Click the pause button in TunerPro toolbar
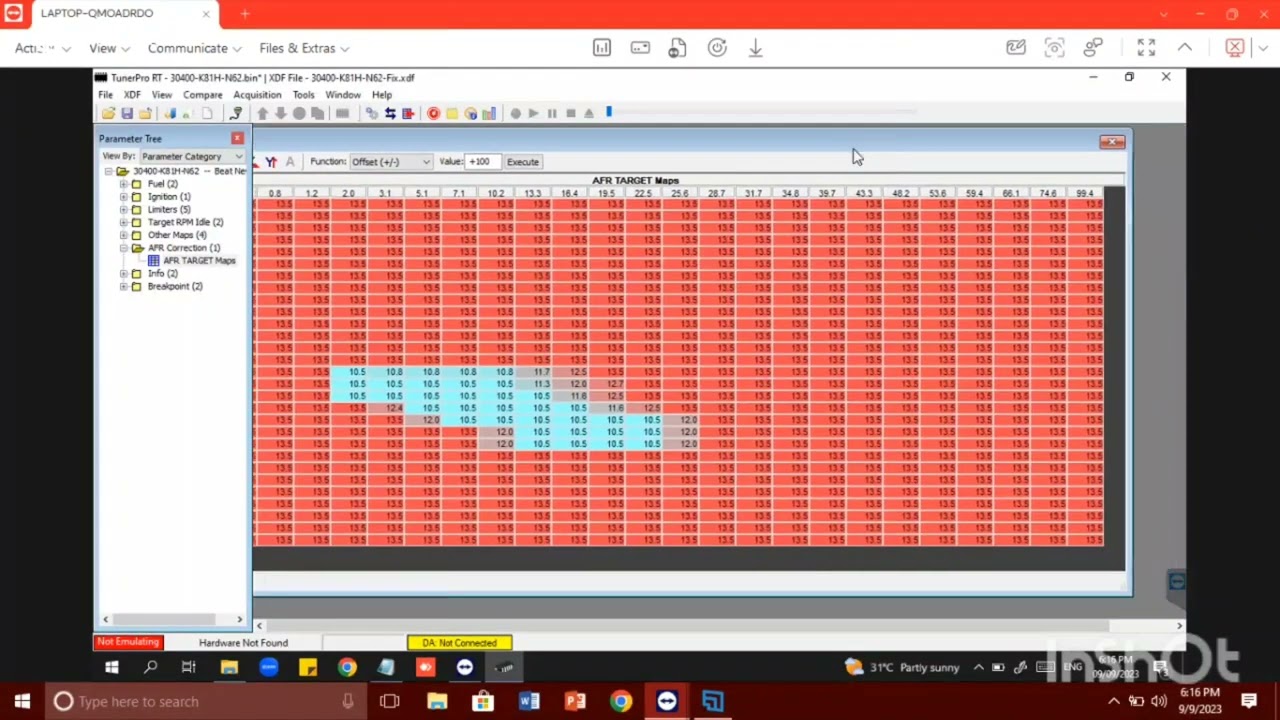1280x720 pixels. [552, 114]
